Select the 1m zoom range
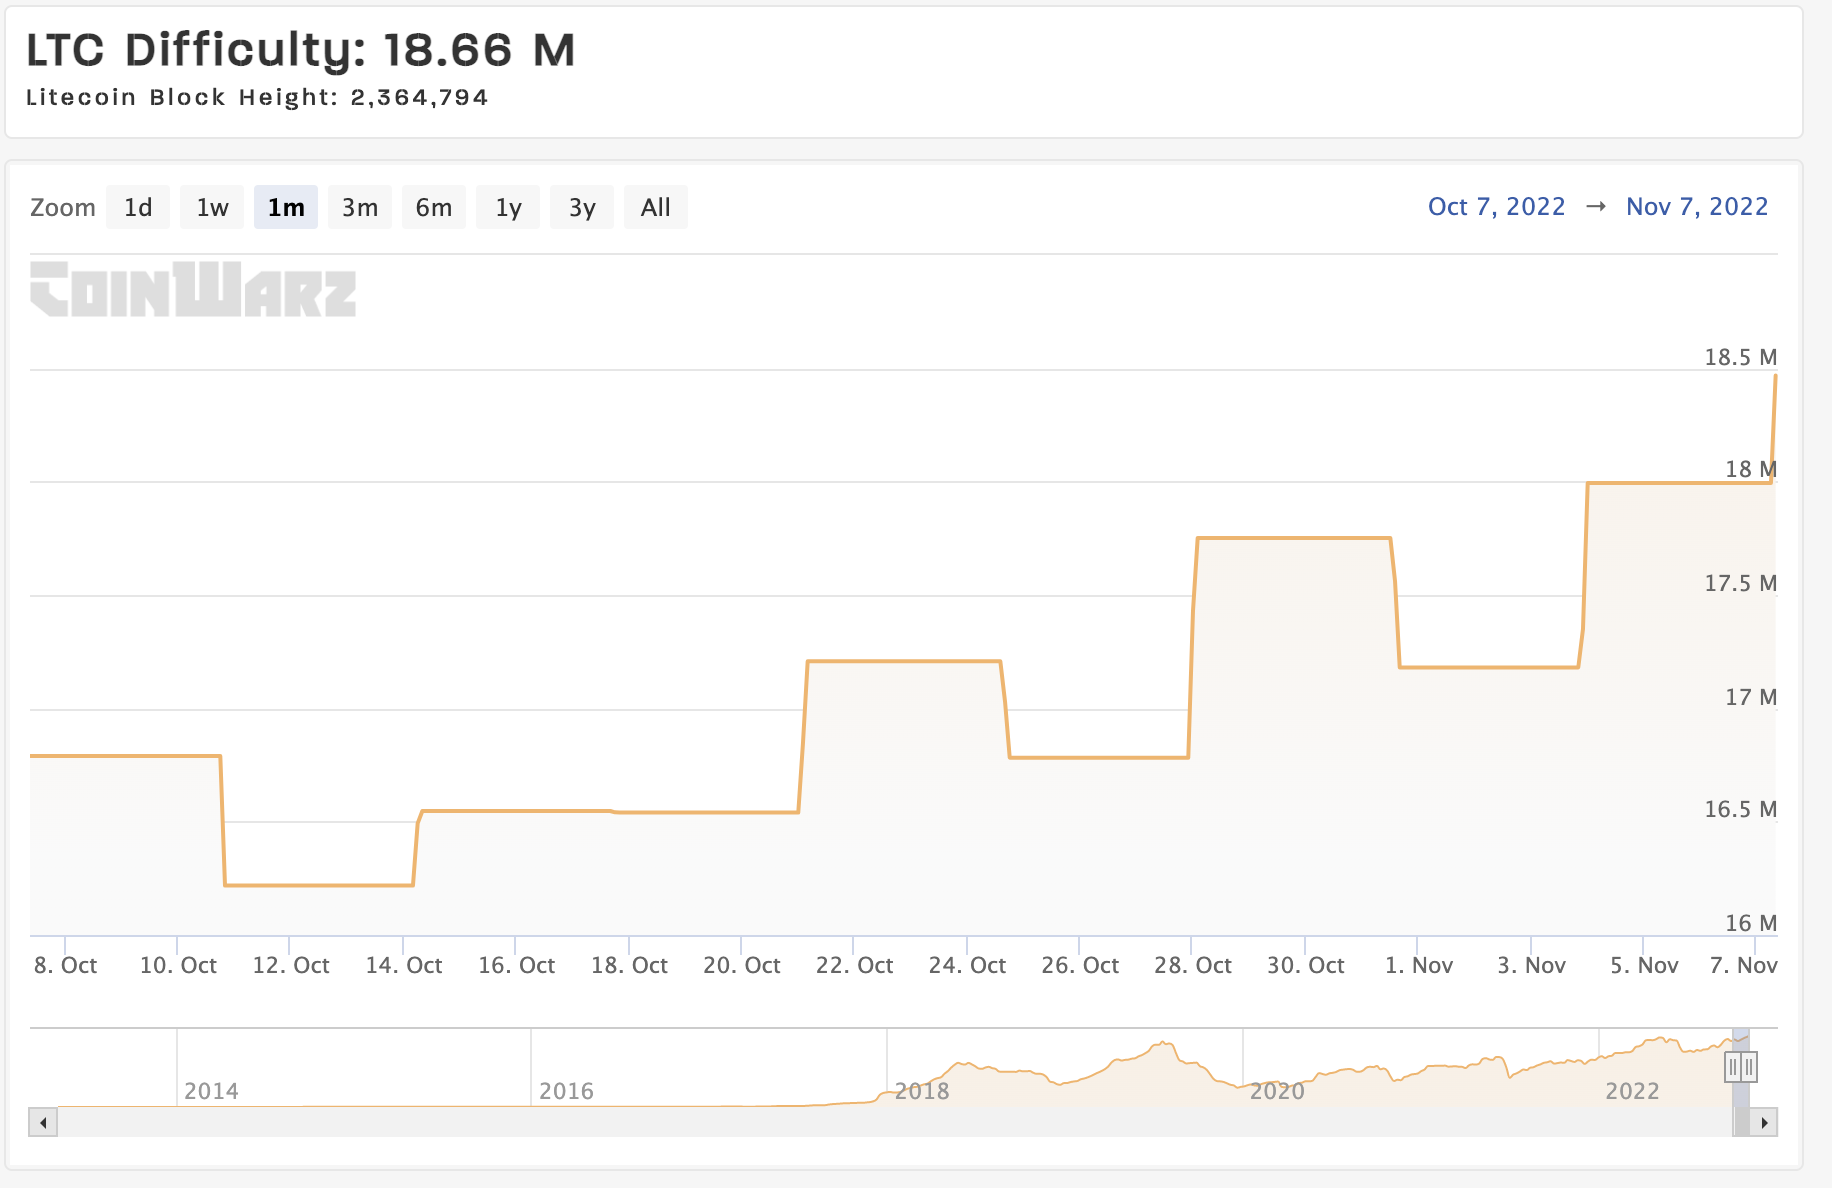The height and width of the screenshot is (1188, 1832). 286,207
